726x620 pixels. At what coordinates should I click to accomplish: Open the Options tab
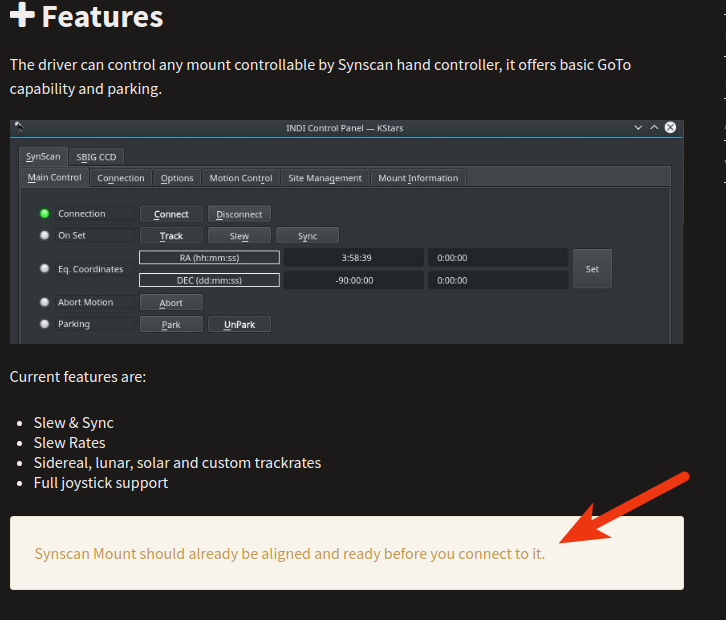pos(177,178)
